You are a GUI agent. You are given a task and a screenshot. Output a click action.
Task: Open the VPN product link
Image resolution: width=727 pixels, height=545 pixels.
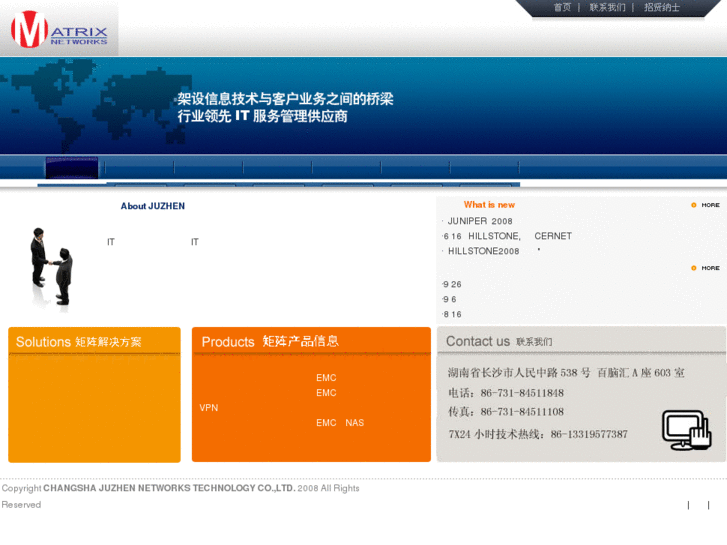pos(209,408)
